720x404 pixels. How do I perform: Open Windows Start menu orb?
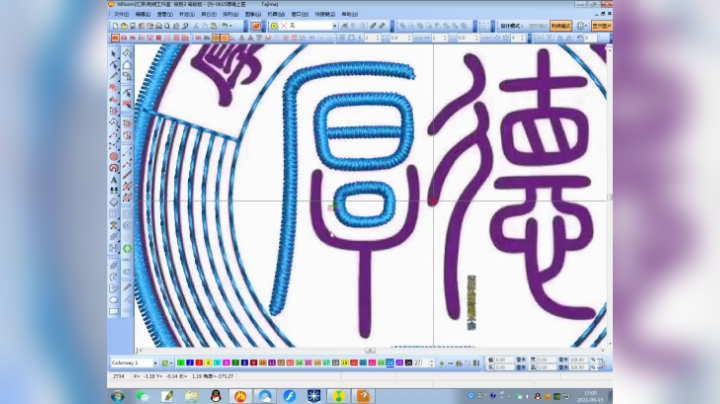tap(118, 396)
